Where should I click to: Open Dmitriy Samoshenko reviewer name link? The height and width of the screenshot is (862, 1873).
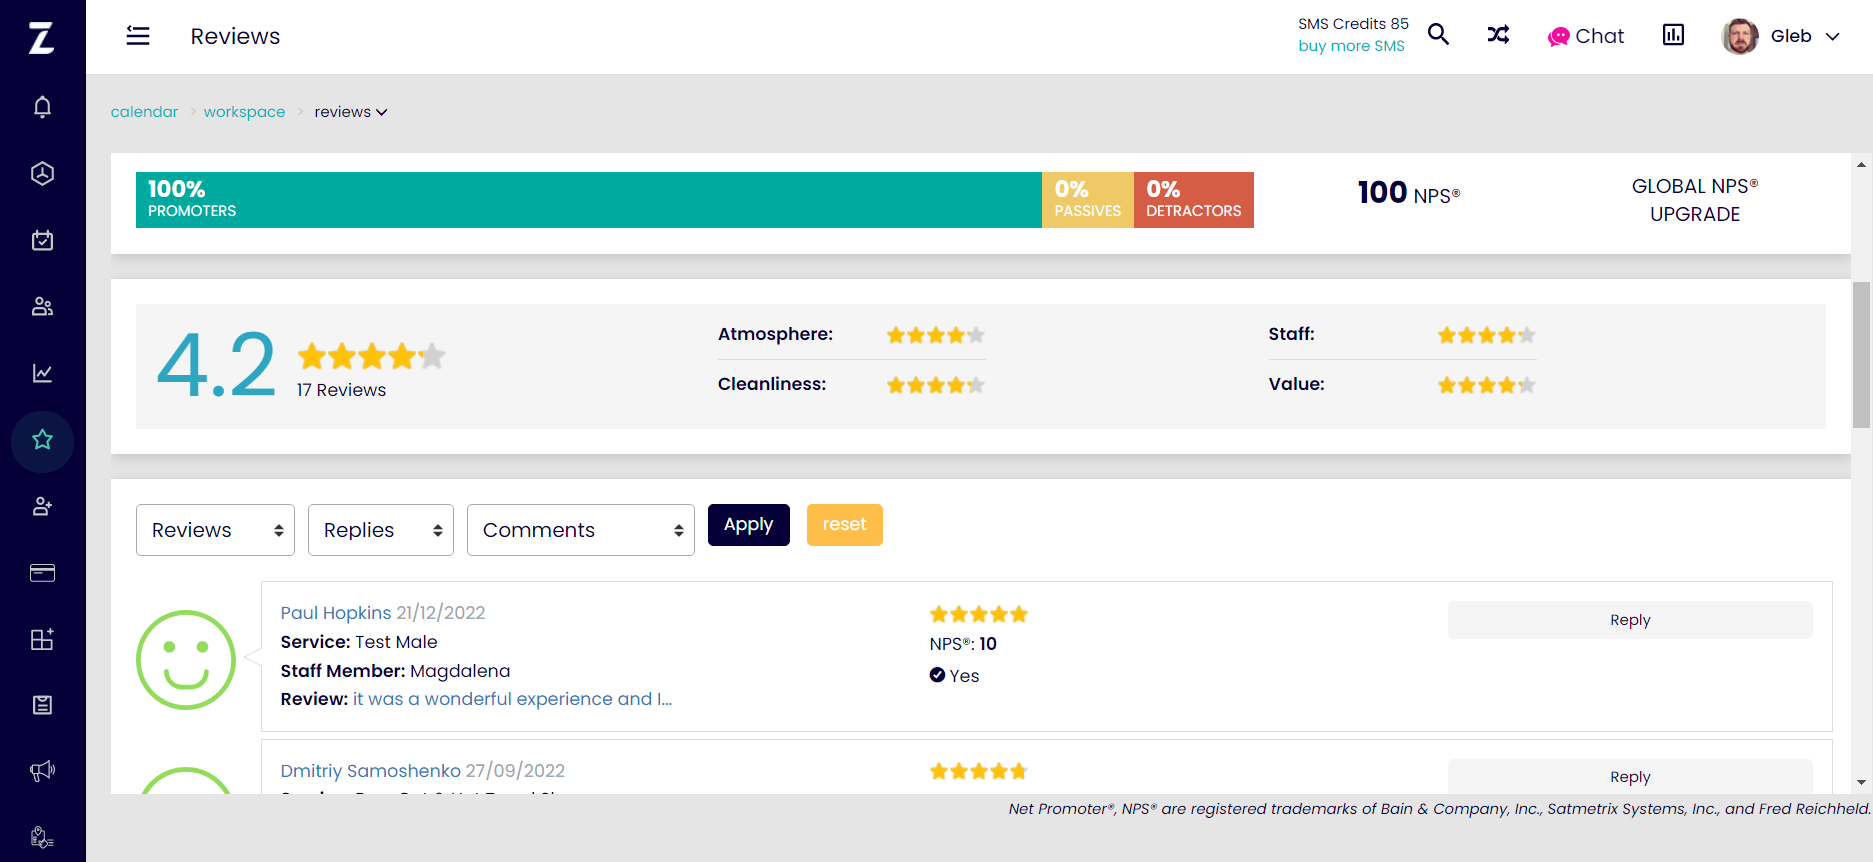tap(370, 771)
